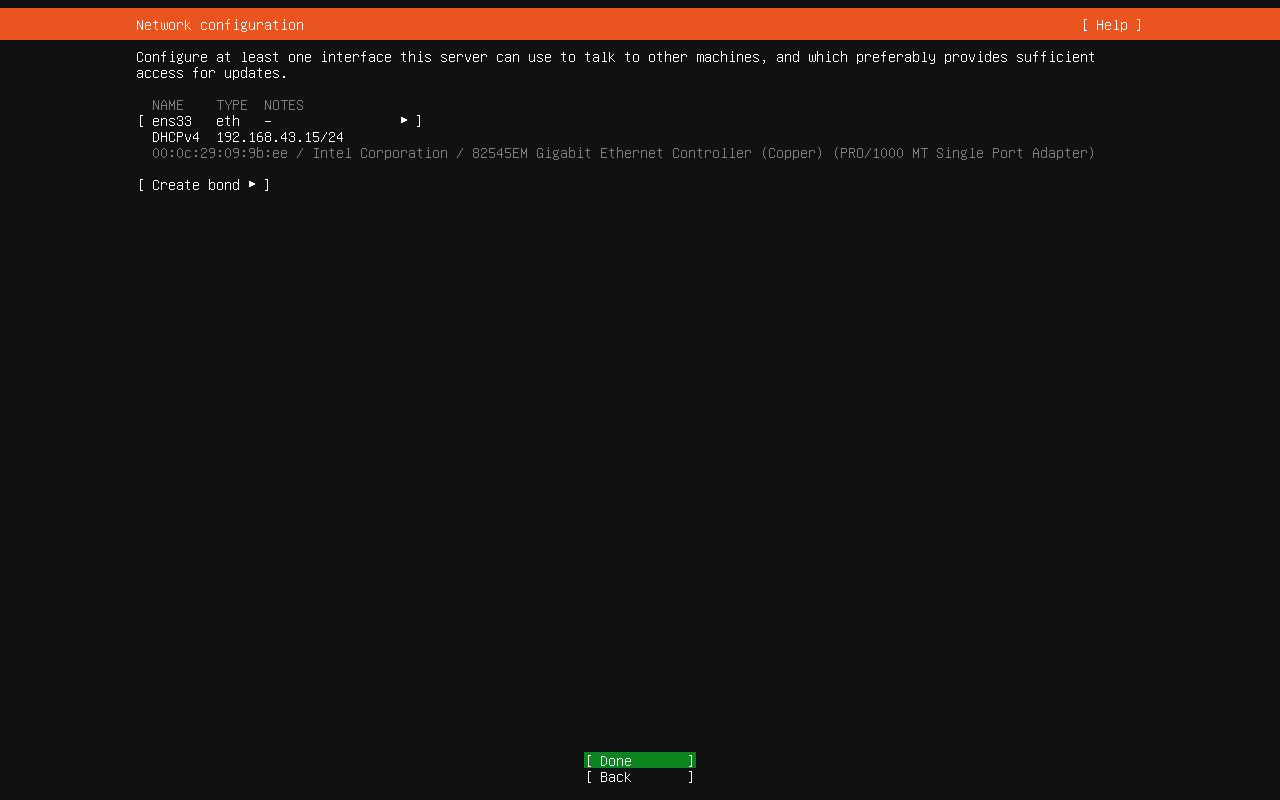The width and height of the screenshot is (1280, 800).
Task: Click the ens33 interface name
Action: [172, 121]
